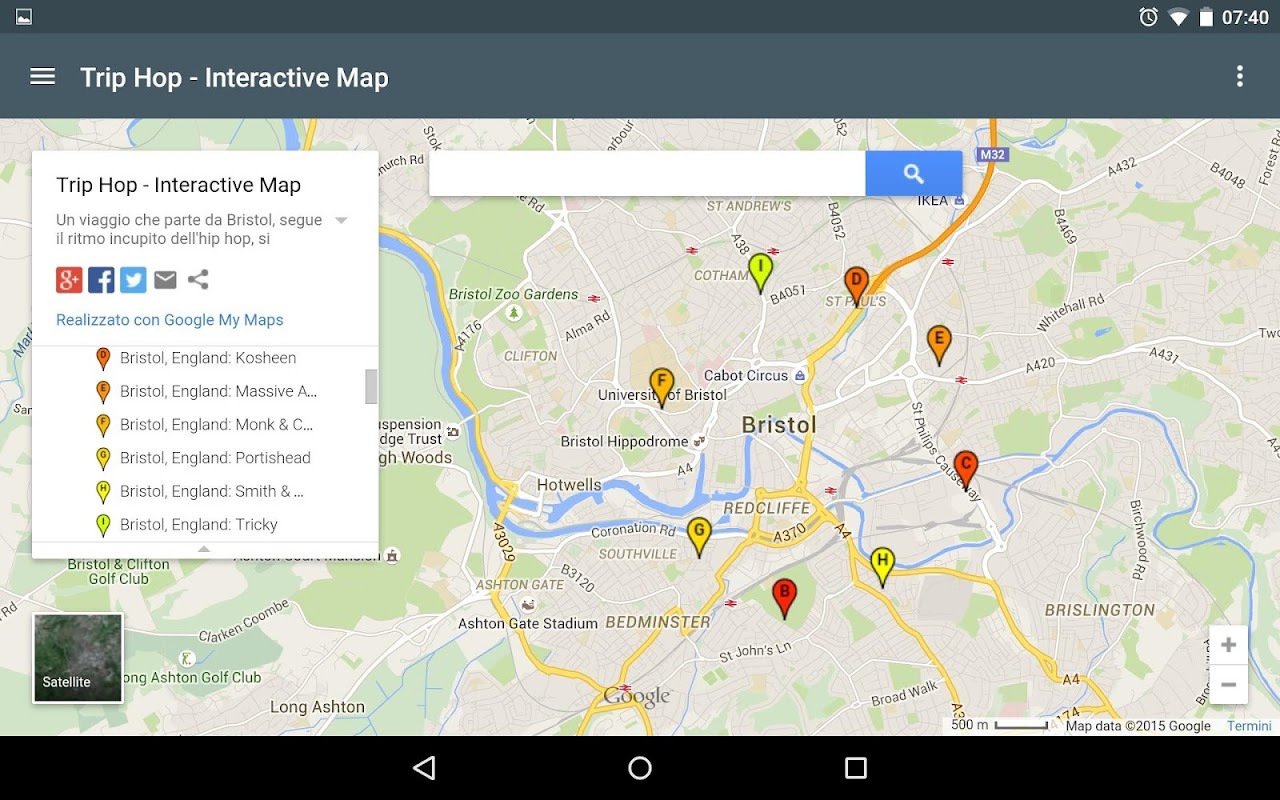Collapse the legend panel with the bottom arrow
The image size is (1280, 800).
coord(204,549)
